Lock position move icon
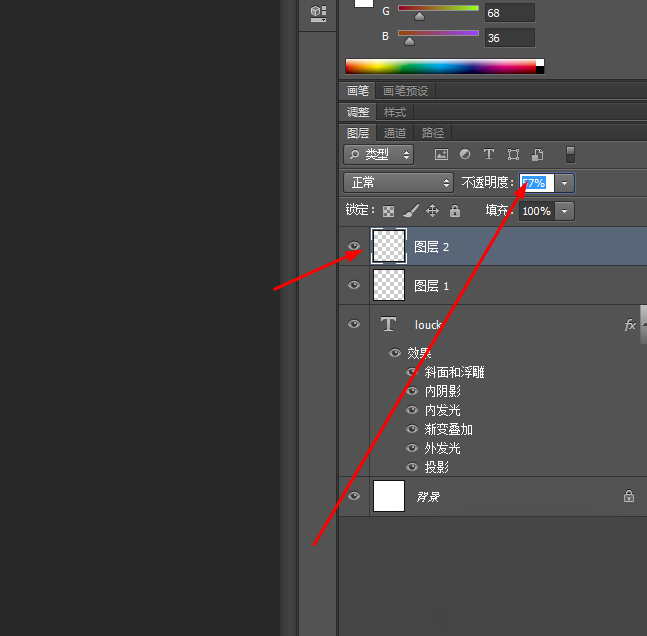 click(432, 211)
